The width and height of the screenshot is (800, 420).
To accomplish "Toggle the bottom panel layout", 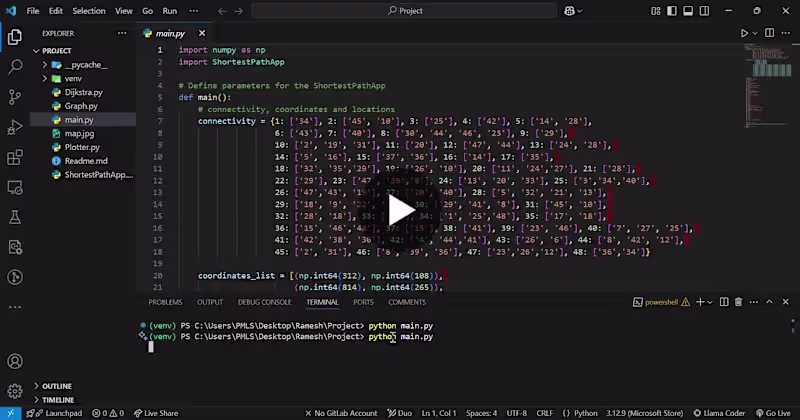I will pyautogui.click(x=688, y=11).
